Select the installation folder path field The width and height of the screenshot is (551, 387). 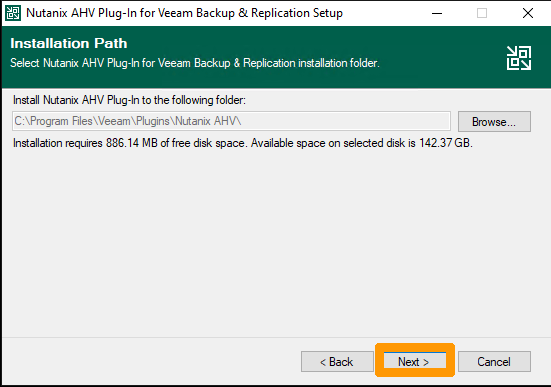[x=231, y=121]
